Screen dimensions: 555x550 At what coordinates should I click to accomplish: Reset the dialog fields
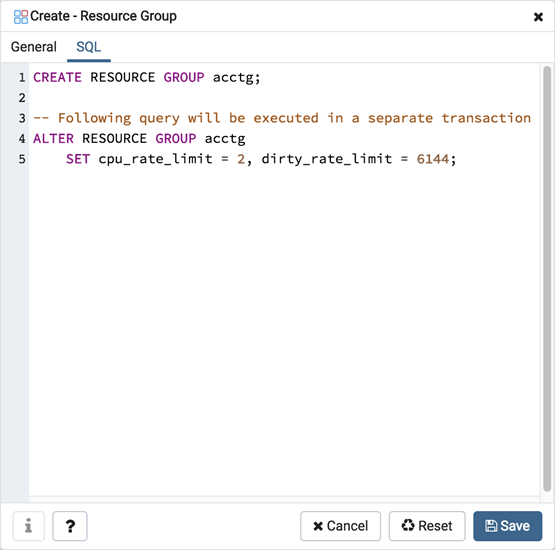pos(427,526)
